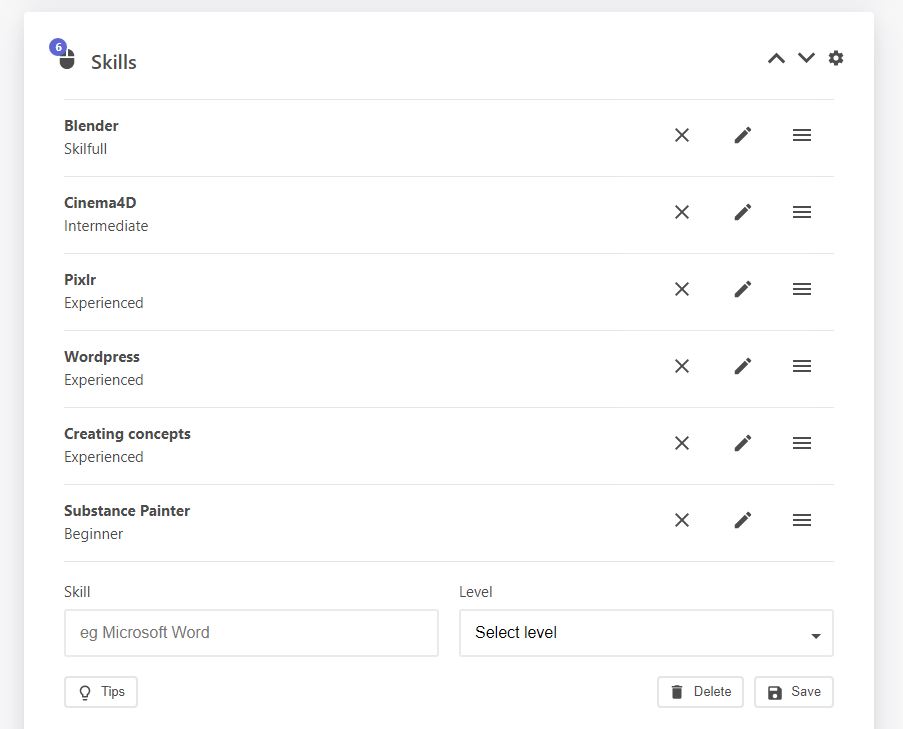Open the Tips button

(x=101, y=692)
